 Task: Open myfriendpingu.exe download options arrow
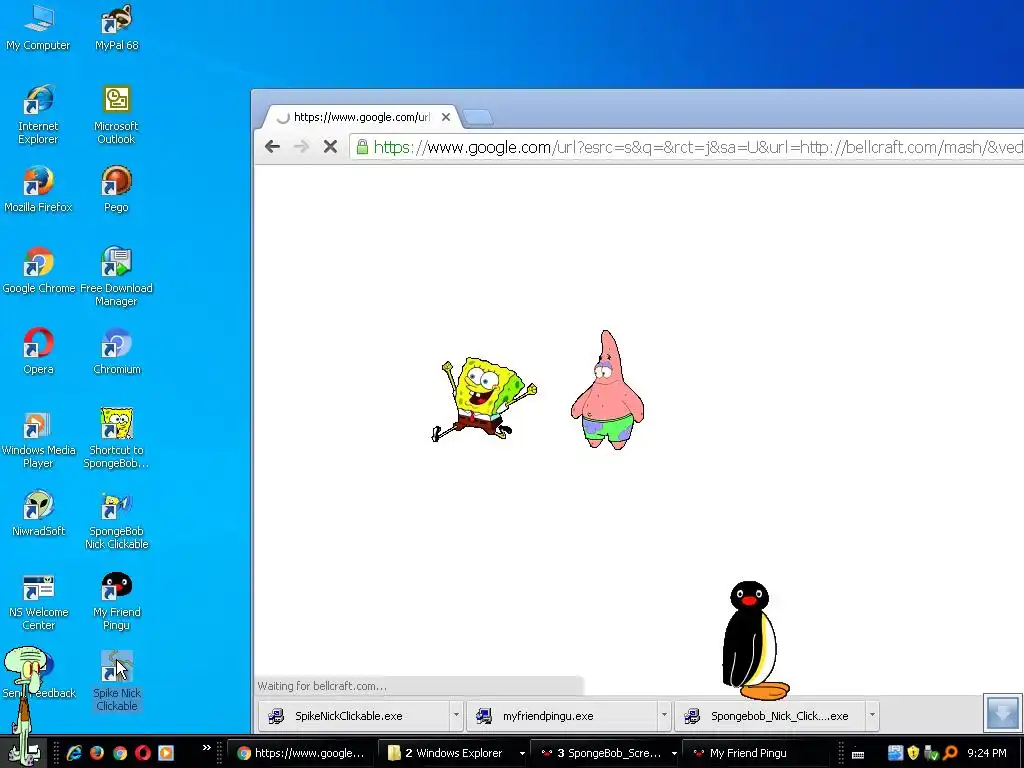click(x=664, y=715)
